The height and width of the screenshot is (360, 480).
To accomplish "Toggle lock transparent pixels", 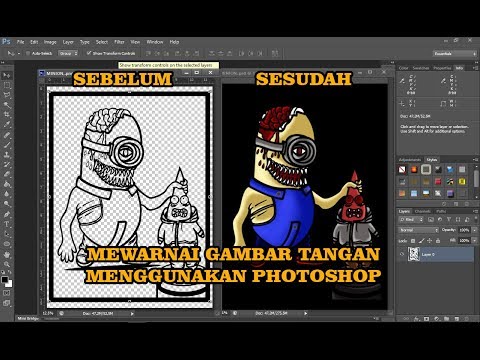I will 413,241.
